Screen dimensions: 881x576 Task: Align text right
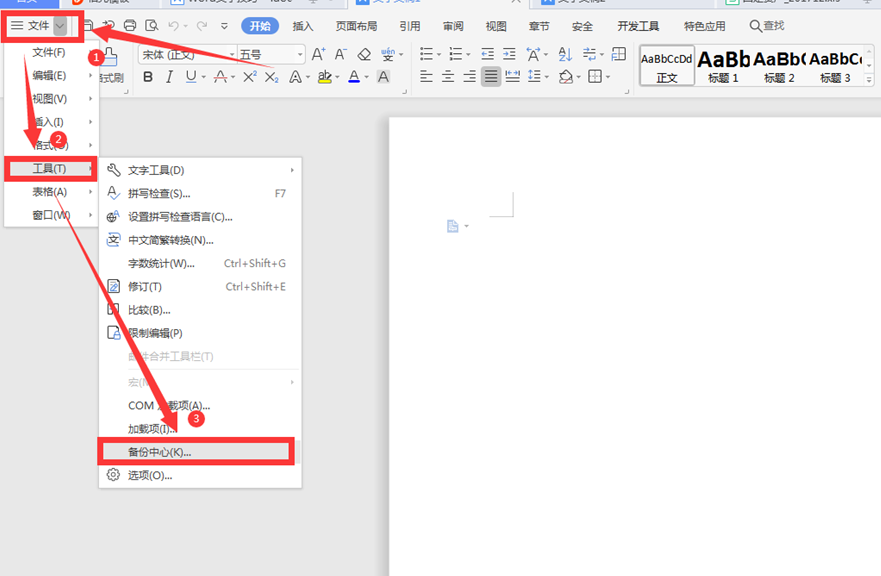pyautogui.click(x=469, y=76)
